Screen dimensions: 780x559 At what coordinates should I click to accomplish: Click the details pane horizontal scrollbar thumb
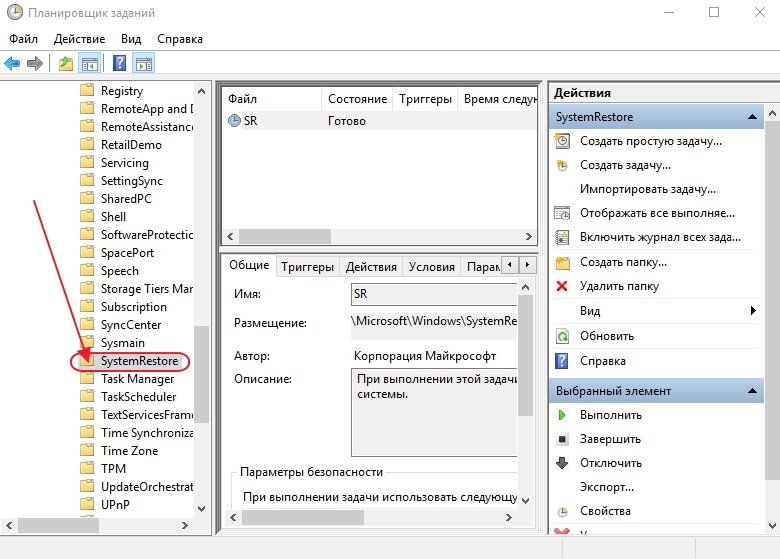click(302, 517)
